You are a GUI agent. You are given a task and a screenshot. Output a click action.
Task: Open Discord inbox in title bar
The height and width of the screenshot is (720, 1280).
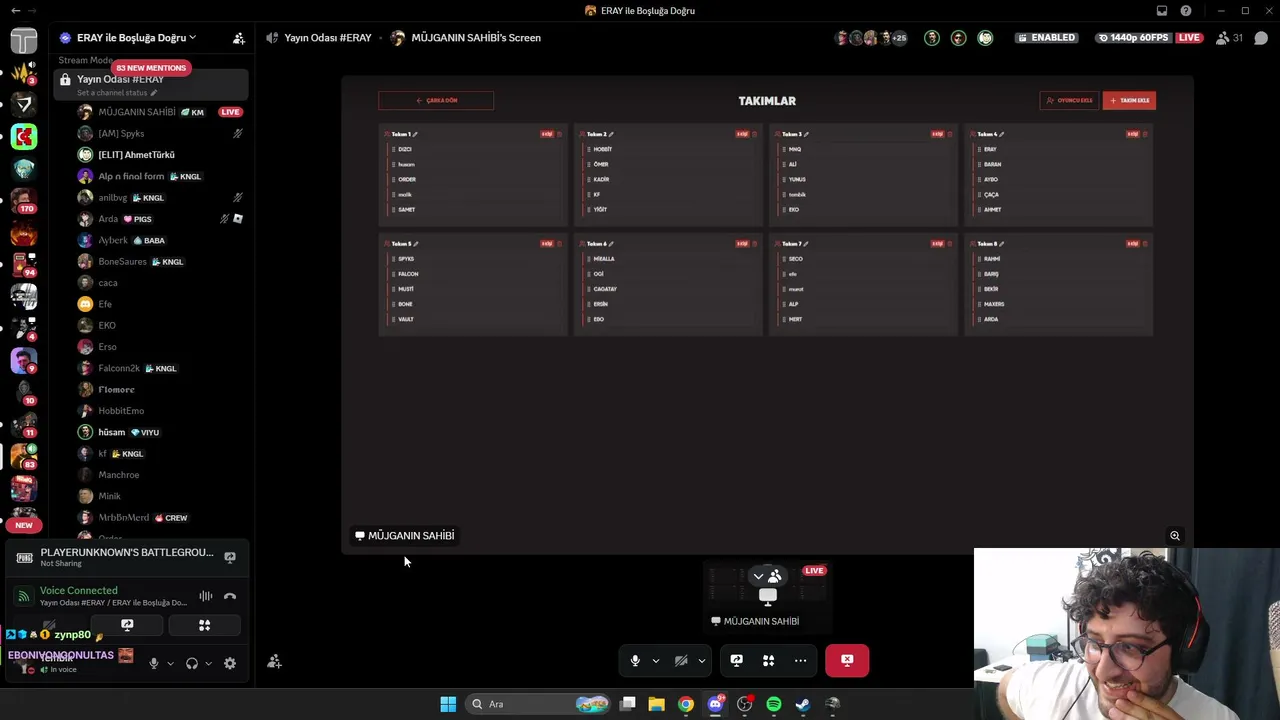point(1162,11)
